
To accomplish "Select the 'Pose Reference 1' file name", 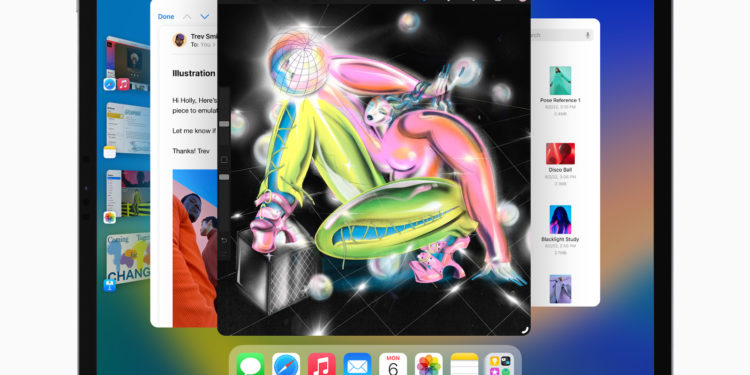I will [x=560, y=100].
